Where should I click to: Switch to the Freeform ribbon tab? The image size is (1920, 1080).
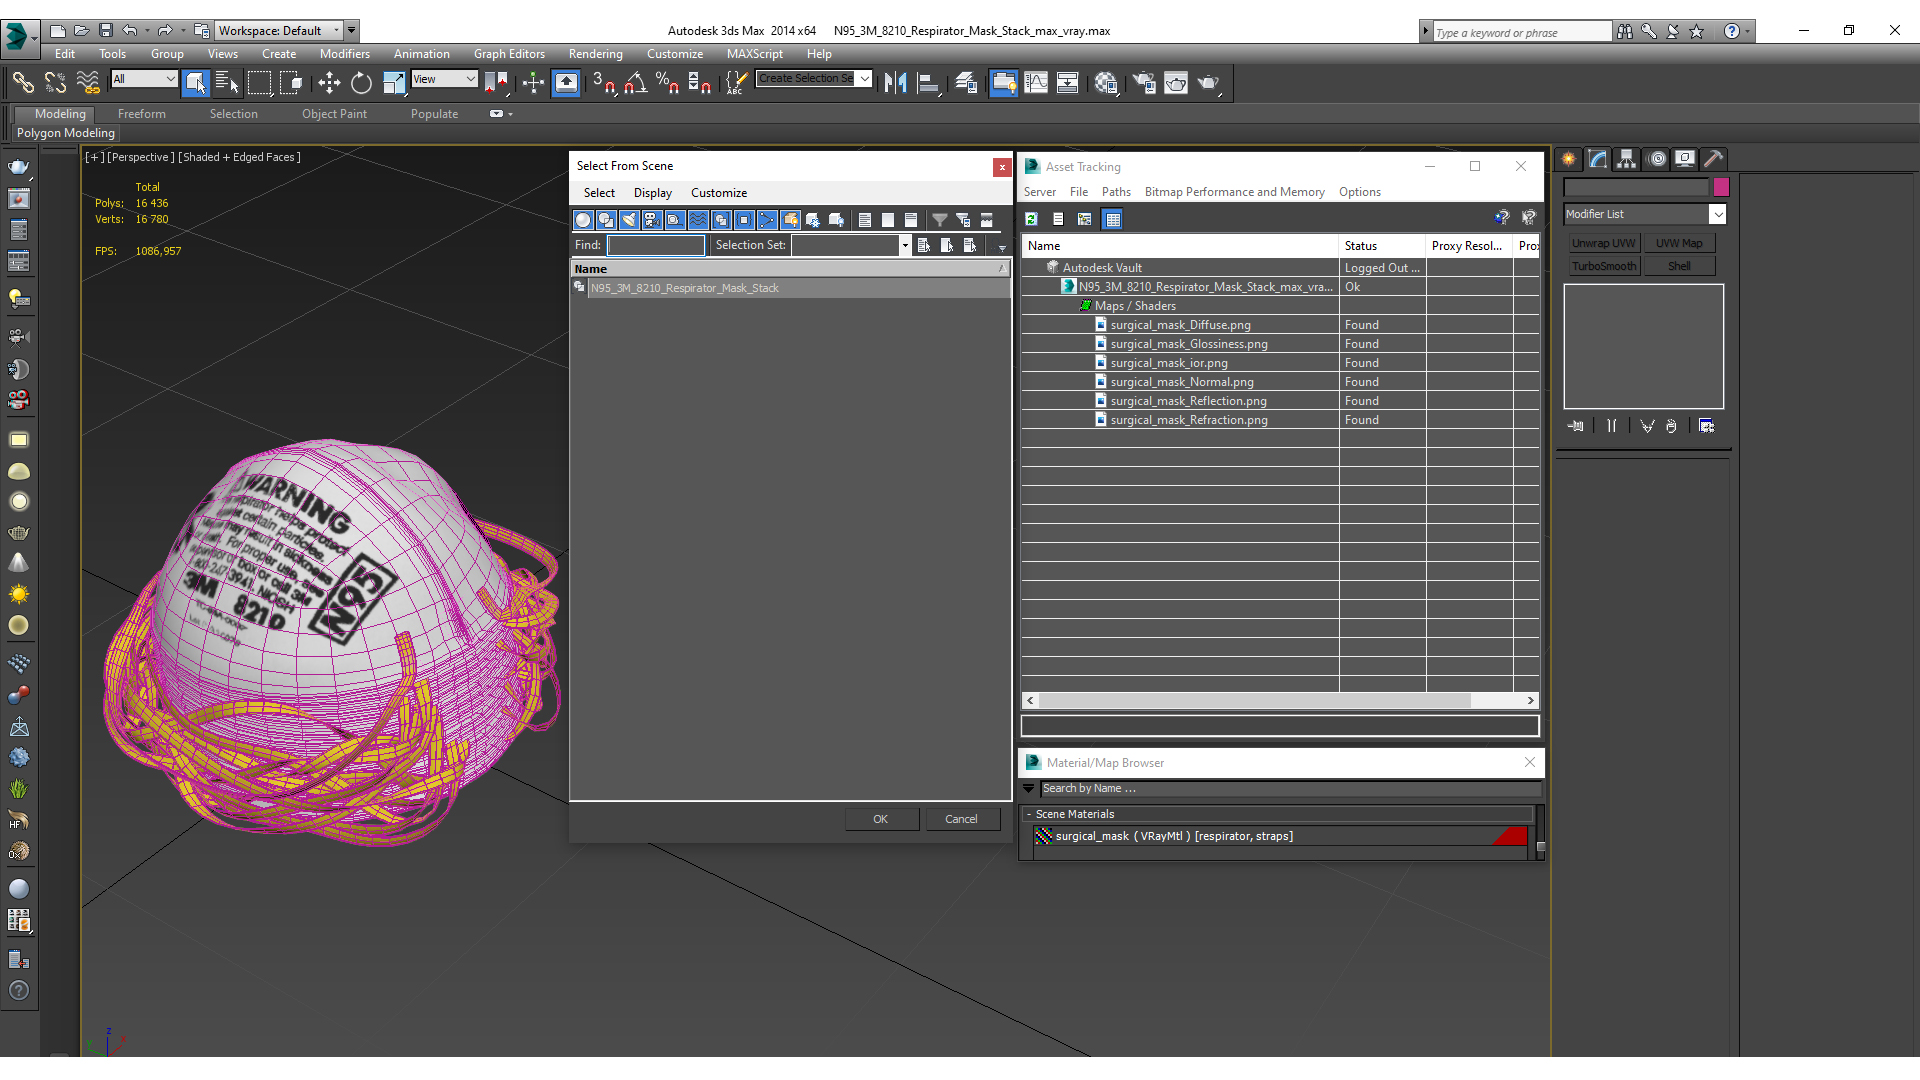coord(142,114)
